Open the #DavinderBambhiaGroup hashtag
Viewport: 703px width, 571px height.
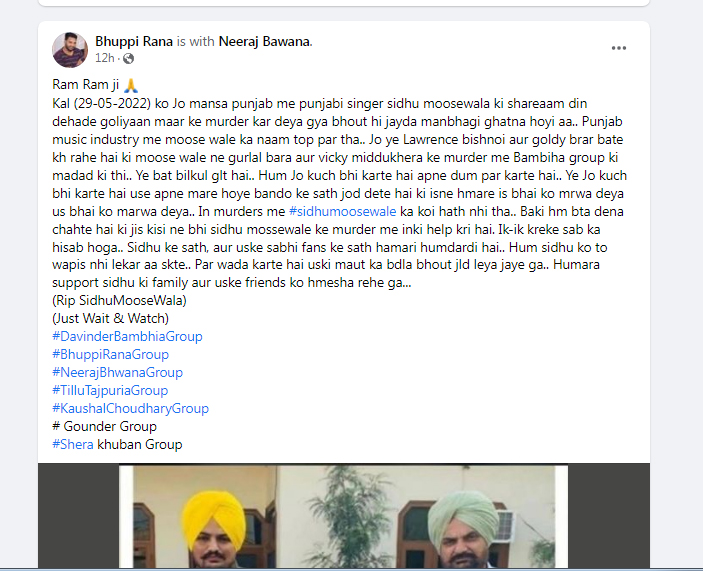pyautogui.click(x=127, y=337)
